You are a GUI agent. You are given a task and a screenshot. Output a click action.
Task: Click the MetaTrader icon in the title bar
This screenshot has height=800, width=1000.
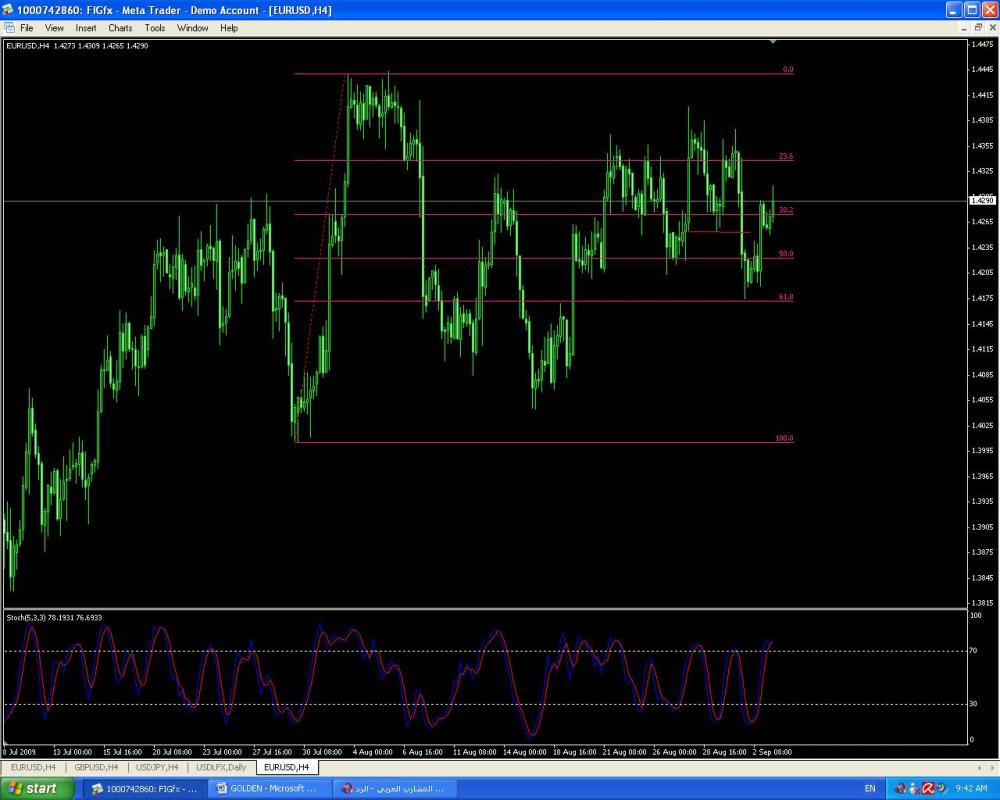[x=8, y=10]
